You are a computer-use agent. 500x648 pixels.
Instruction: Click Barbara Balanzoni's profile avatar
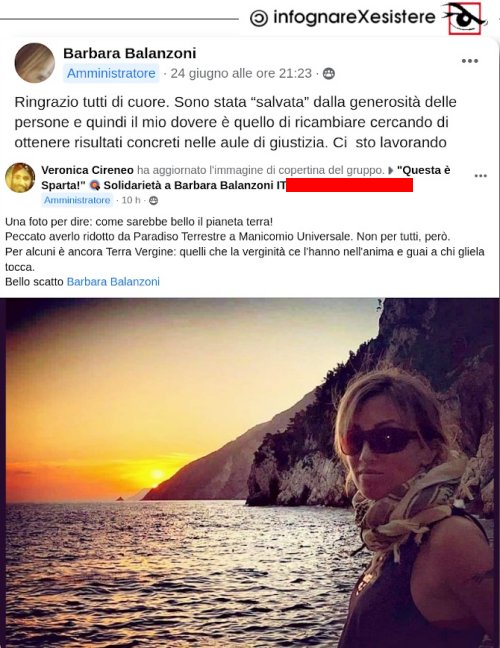pyautogui.click(x=35, y=63)
